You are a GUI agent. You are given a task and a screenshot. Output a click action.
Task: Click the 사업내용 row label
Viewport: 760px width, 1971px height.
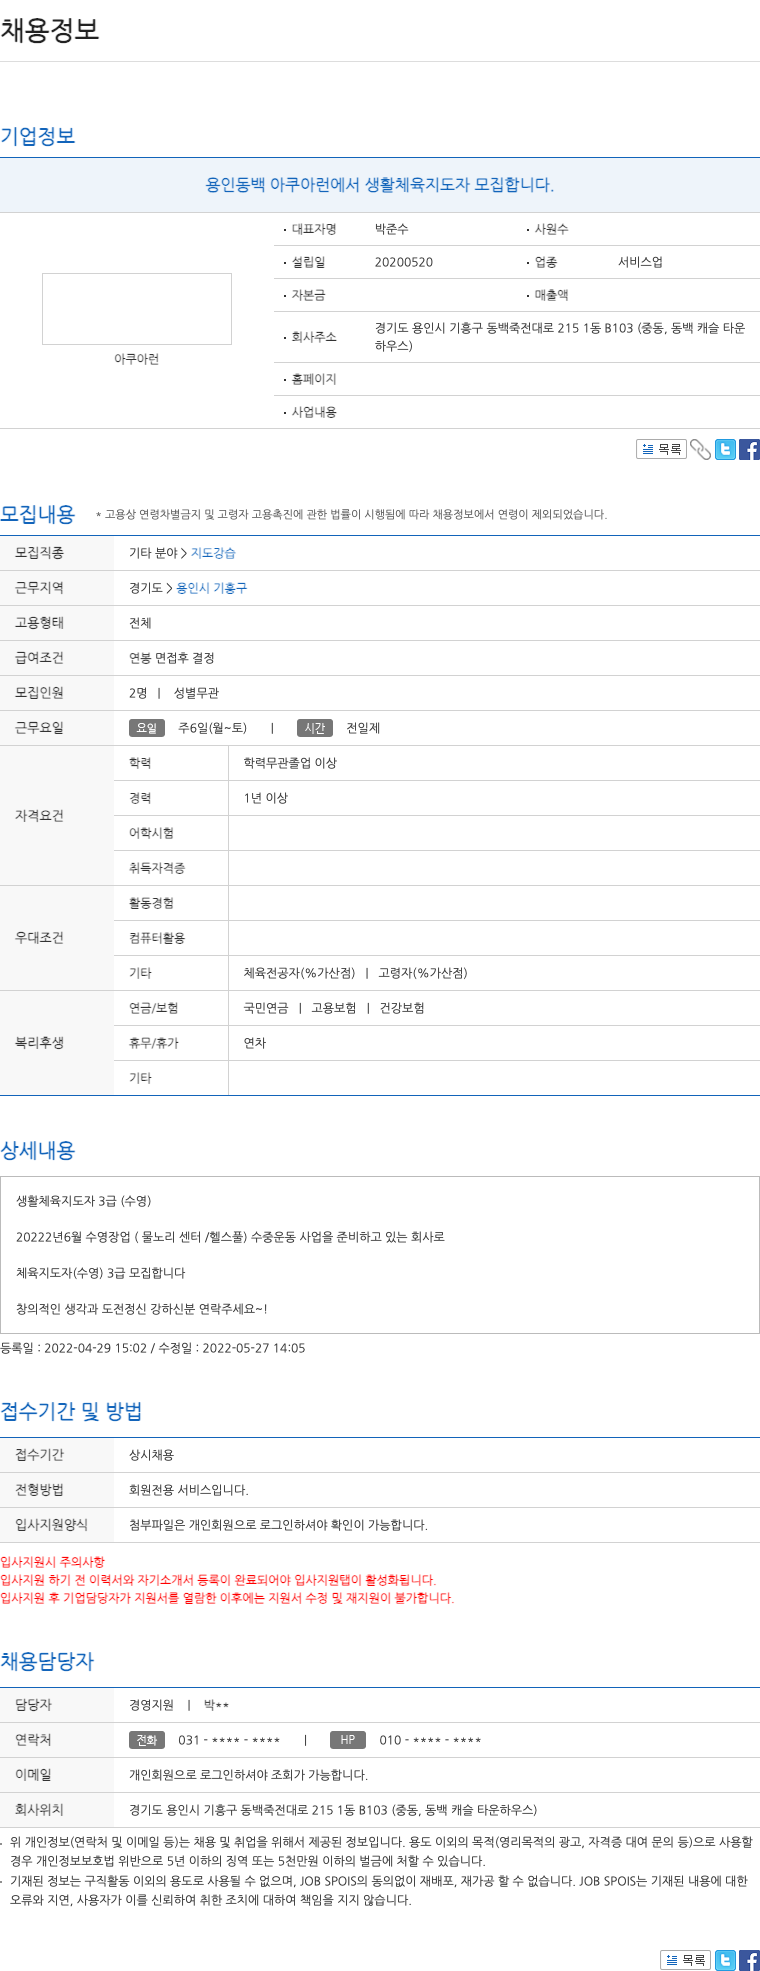pos(314,412)
